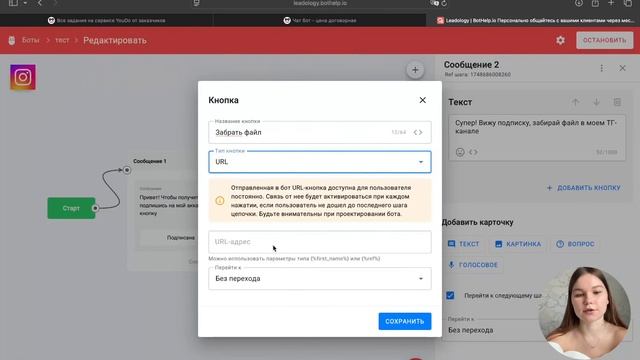Screen dimensions: 640x360
Task: Move the Текст card down
Action: (x=596, y=102)
